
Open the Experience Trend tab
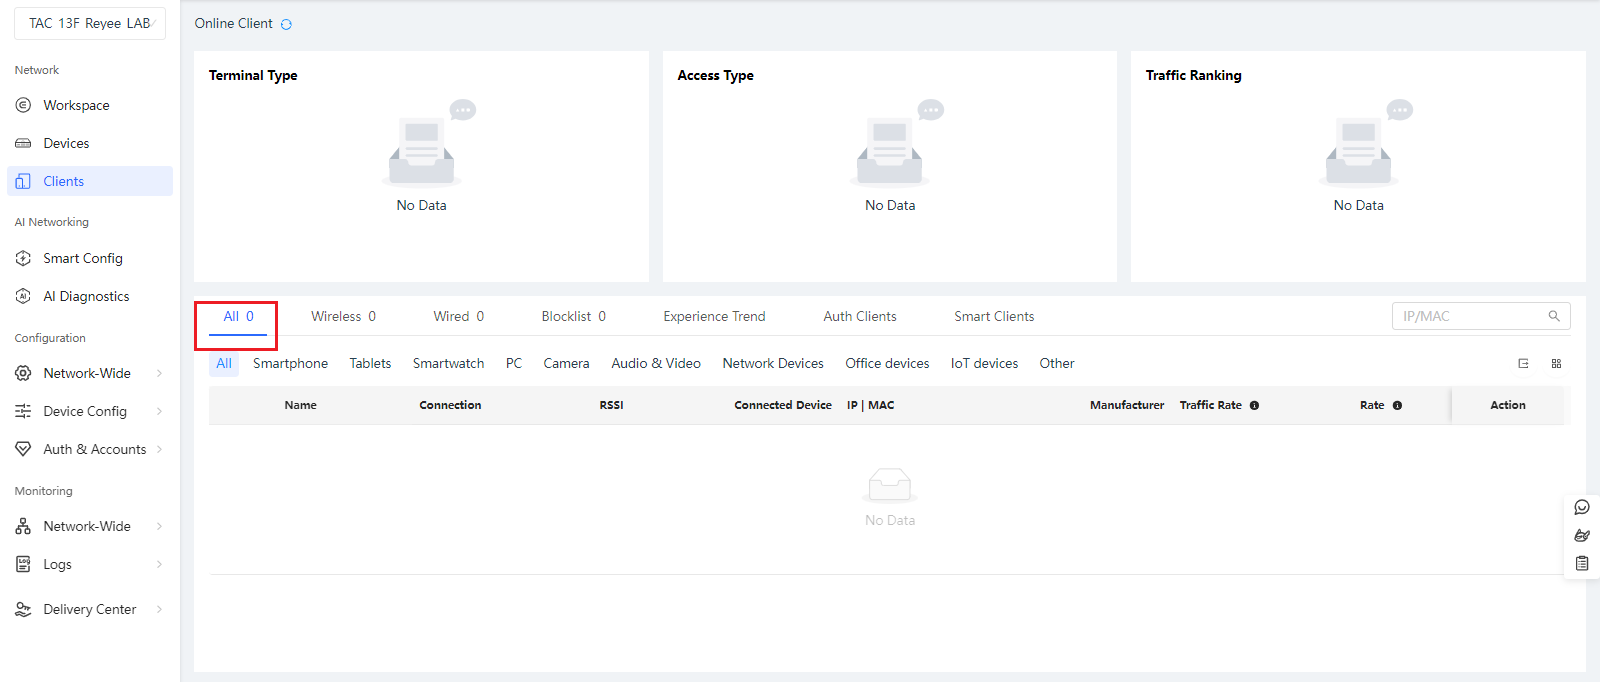pyautogui.click(x=714, y=316)
